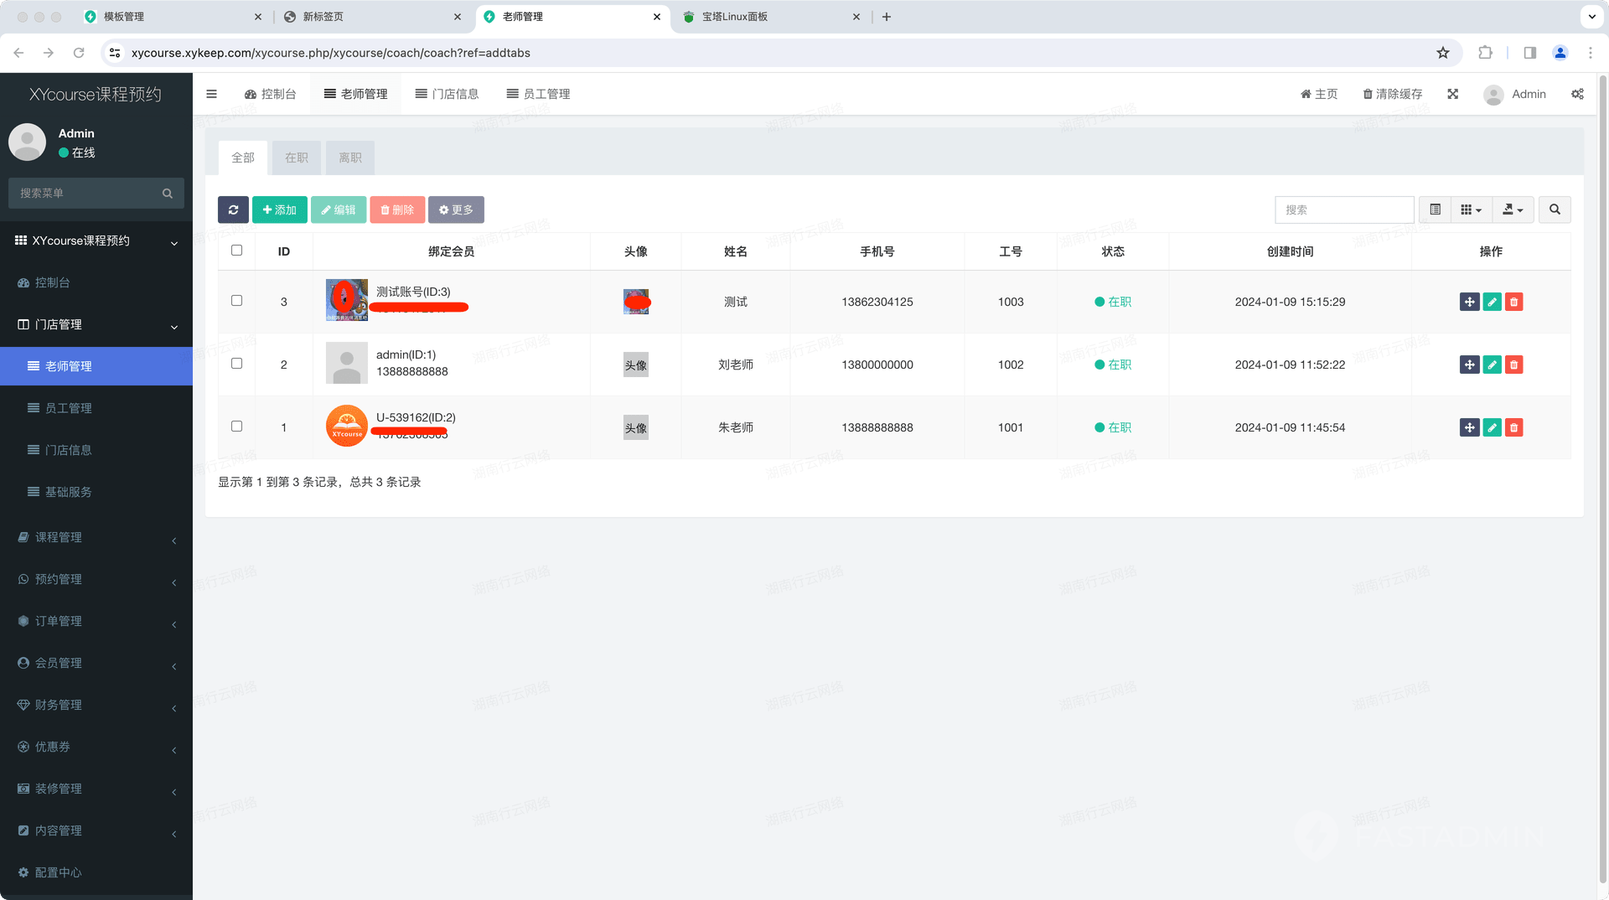Click drag-move icon in 朱老师 row
The height and width of the screenshot is (900, 1609).
pos(1469,428)
